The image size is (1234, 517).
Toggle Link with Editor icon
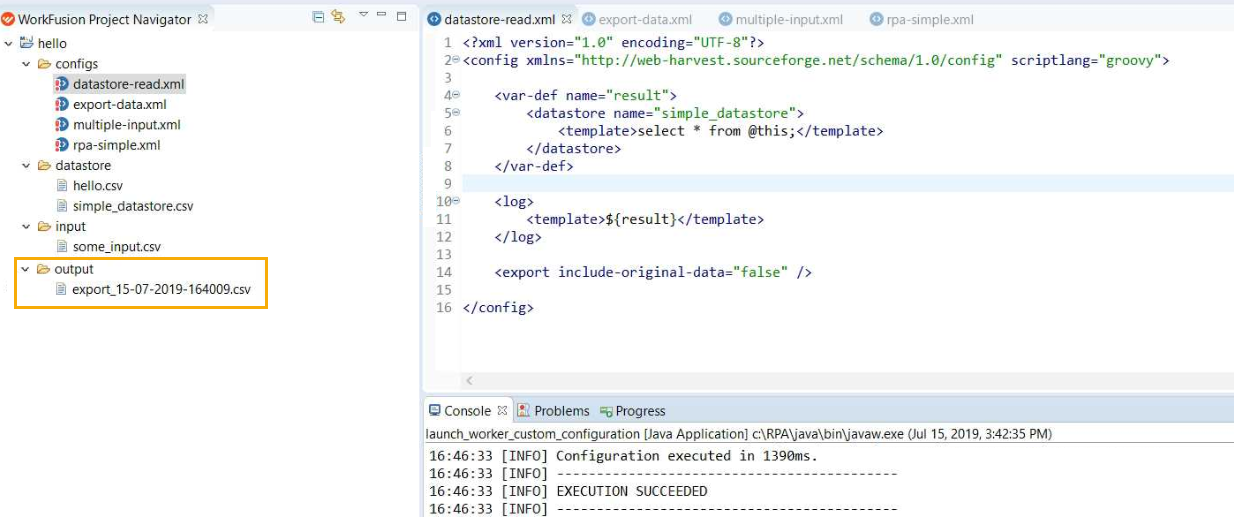coord(337,17)
